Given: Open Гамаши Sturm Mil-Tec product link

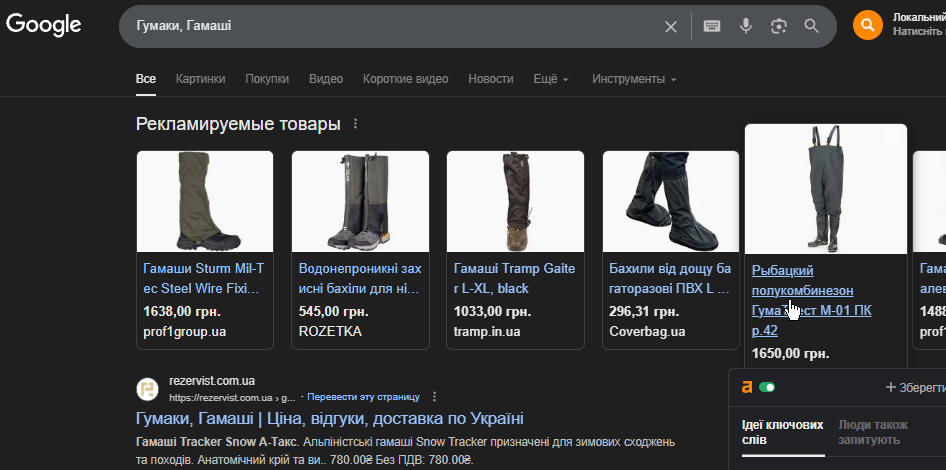Looking at the screenshot, I should click(x=204, y=279).
